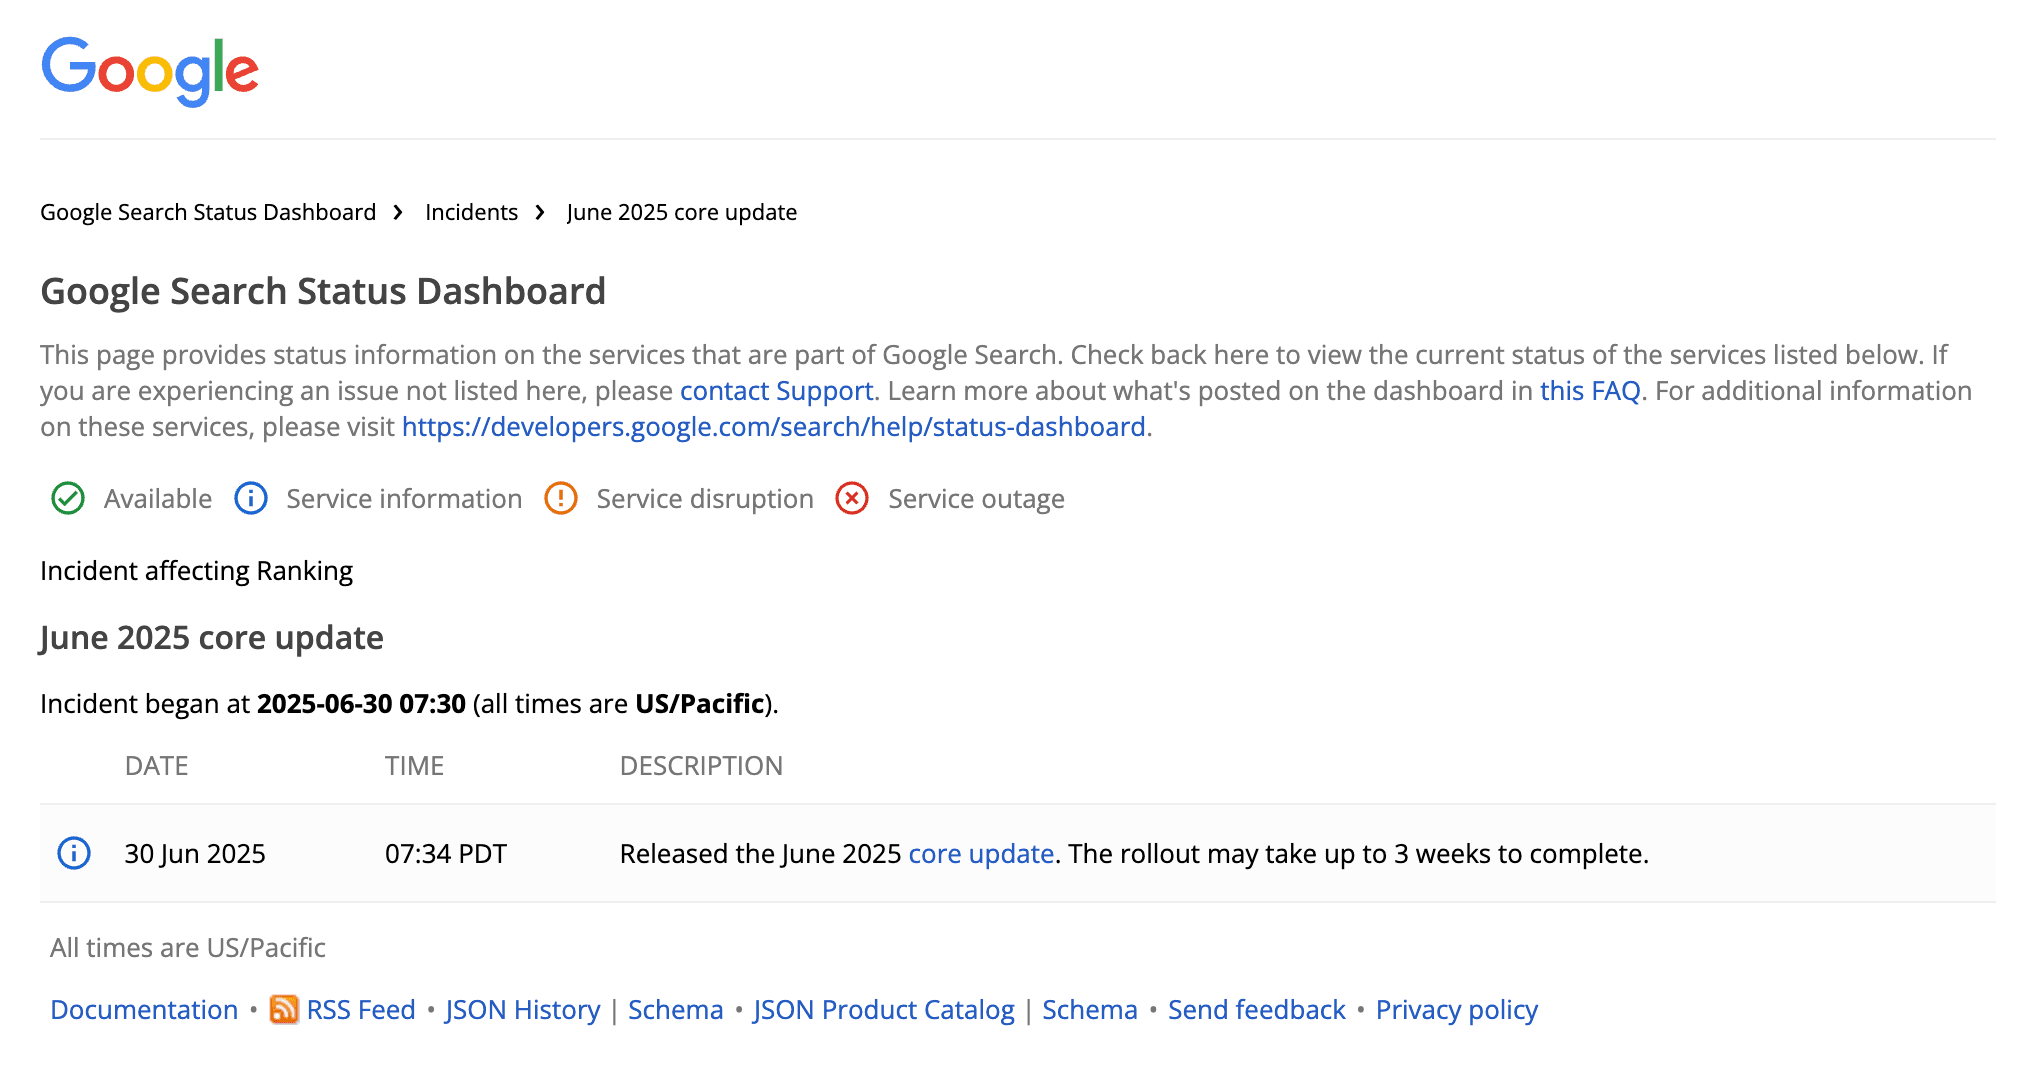2044x1090 pixels.
Task: Open the core update link in the description
Action: click(x=980, y=853)
